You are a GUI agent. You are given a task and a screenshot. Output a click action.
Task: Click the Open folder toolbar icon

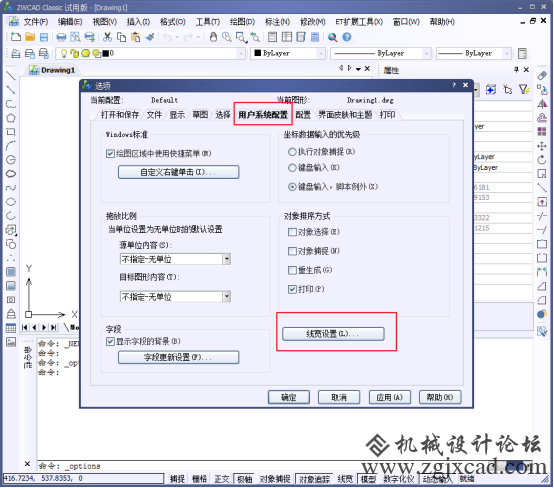coord(30,37)
